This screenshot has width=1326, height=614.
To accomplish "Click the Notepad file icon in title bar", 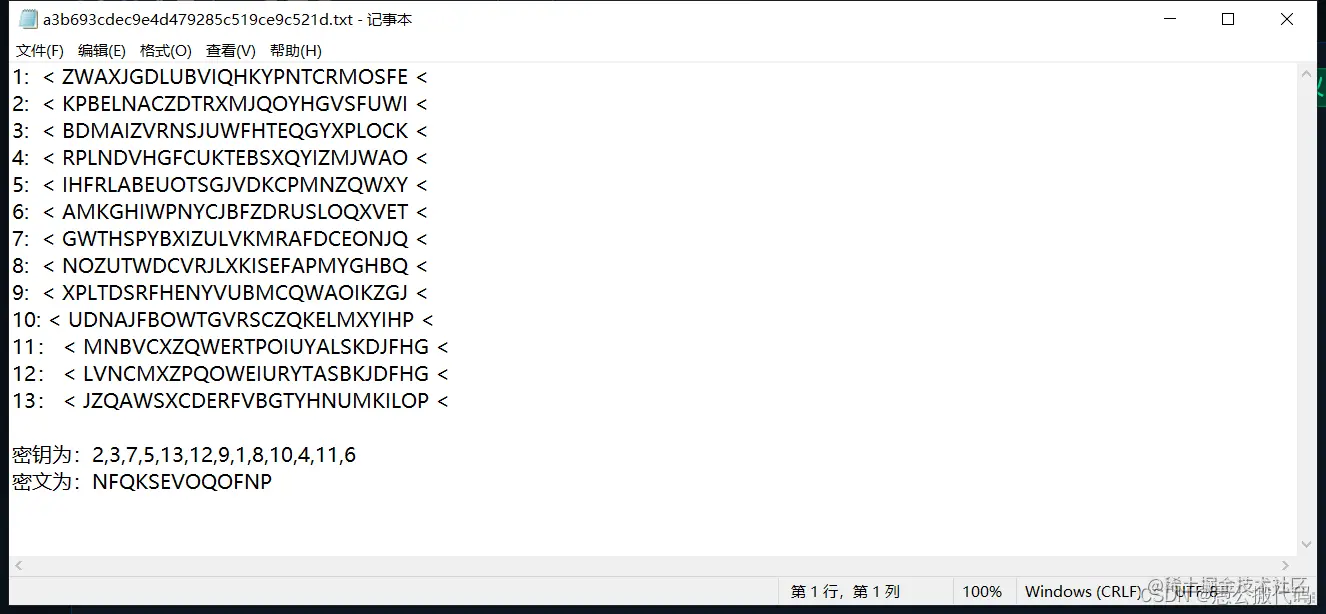I will click(28, 19).
